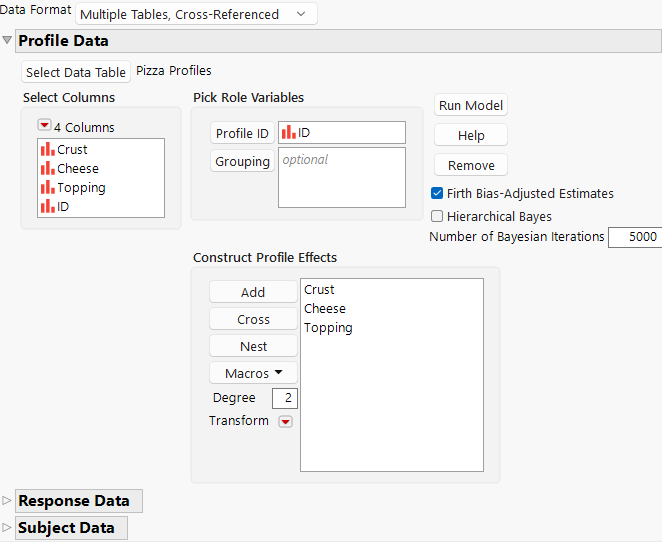Viewport: 662px width, 542px height.
Task: Click the Select Data Table button
Action: (x=76, y=72)
